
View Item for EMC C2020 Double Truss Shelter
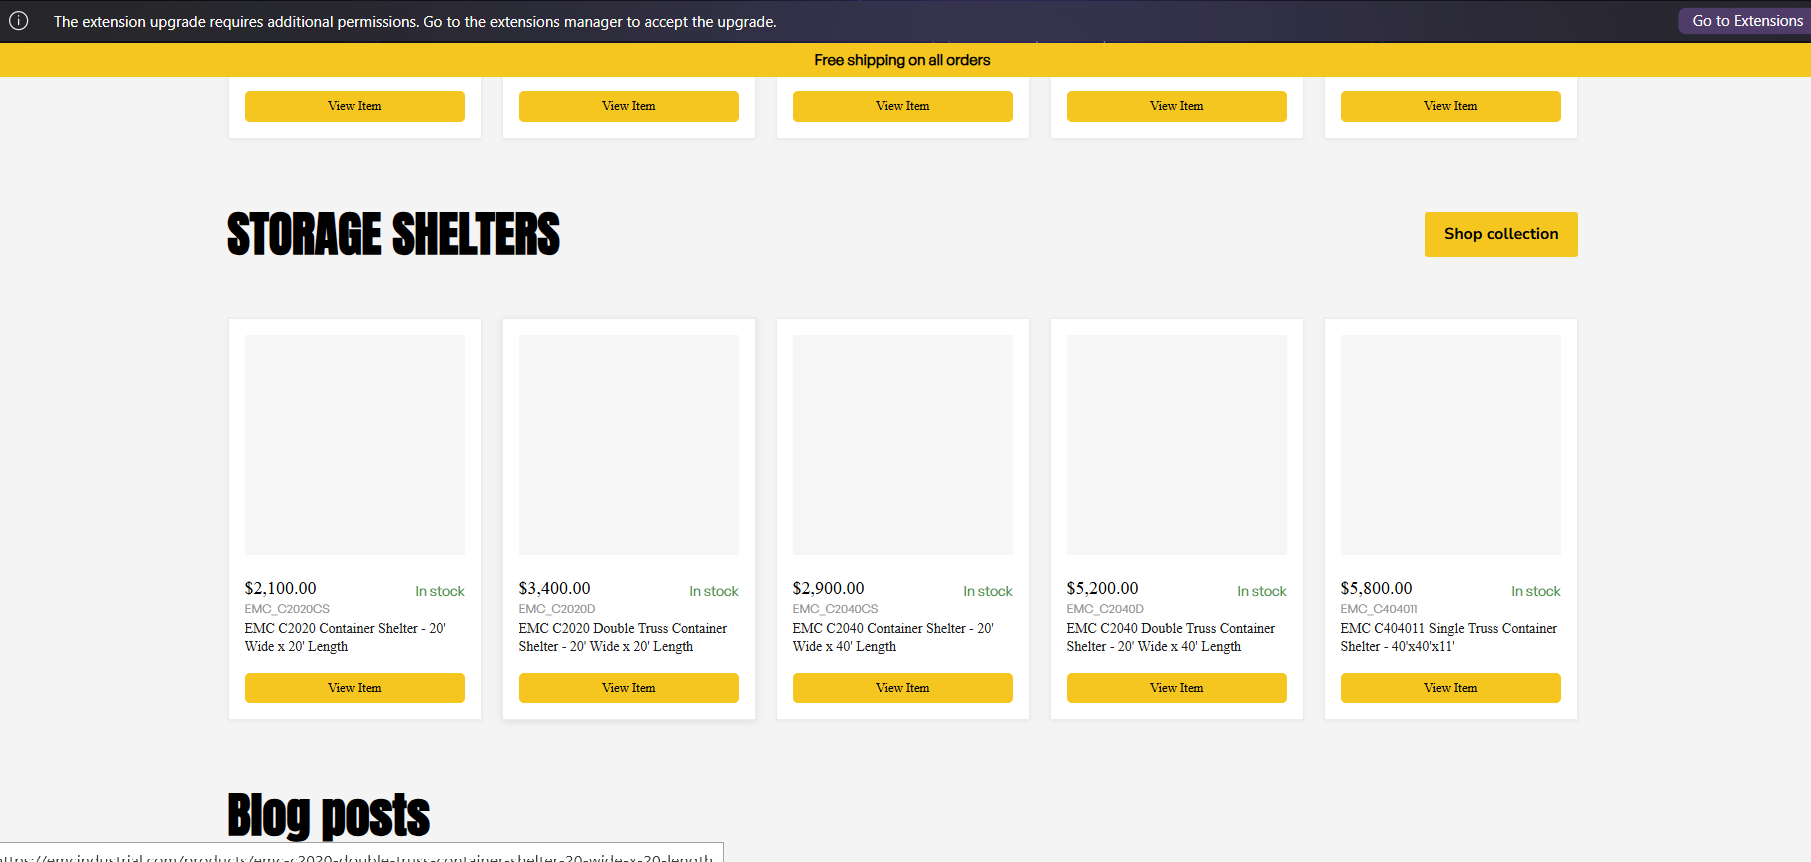click(x=629, y=688)
